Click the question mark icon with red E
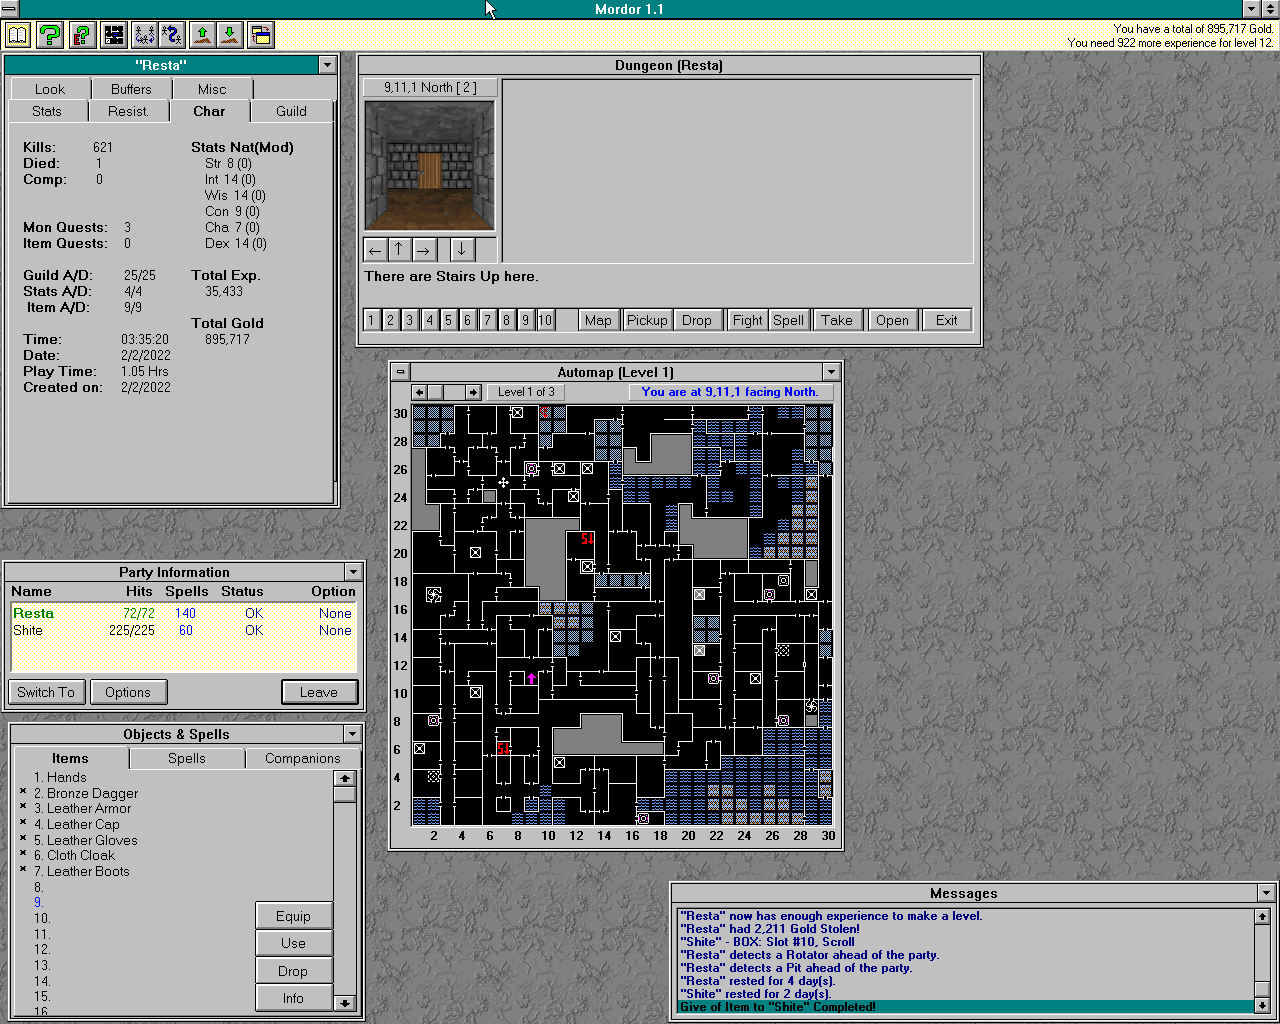The image size is (1280, 1024). (x=82, y=35)
